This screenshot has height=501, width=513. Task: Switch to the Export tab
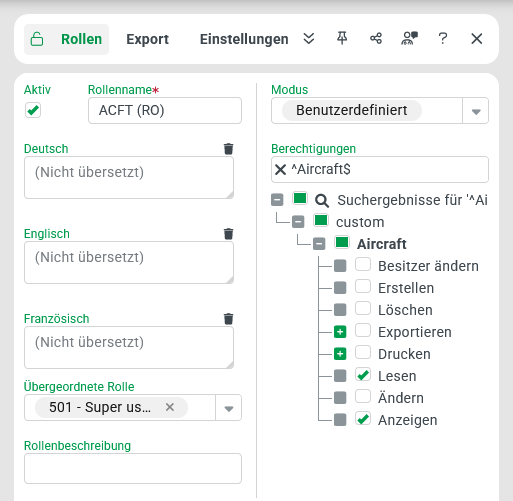tap(147, 39)
